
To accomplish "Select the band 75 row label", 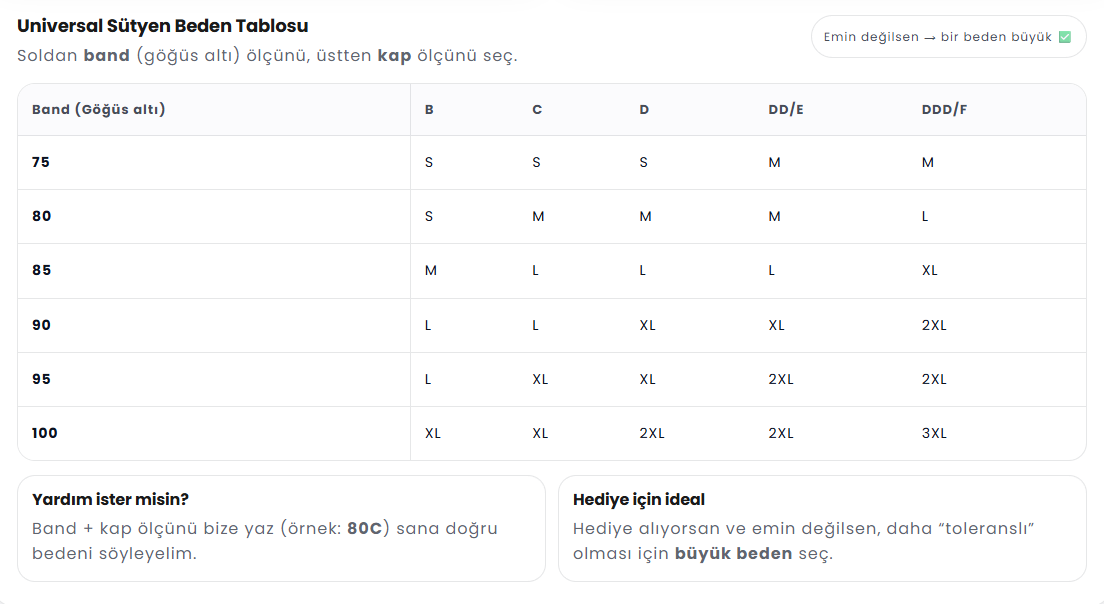I will tap(41, 162).
